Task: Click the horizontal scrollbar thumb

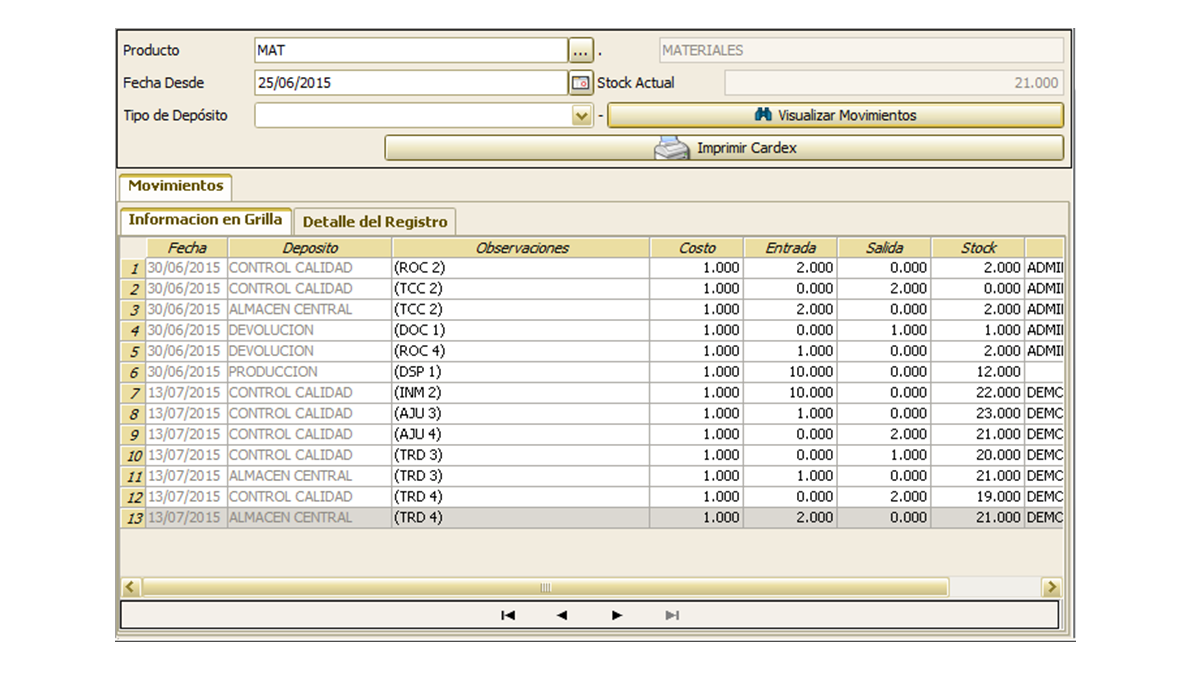Action: click(545, 587)
